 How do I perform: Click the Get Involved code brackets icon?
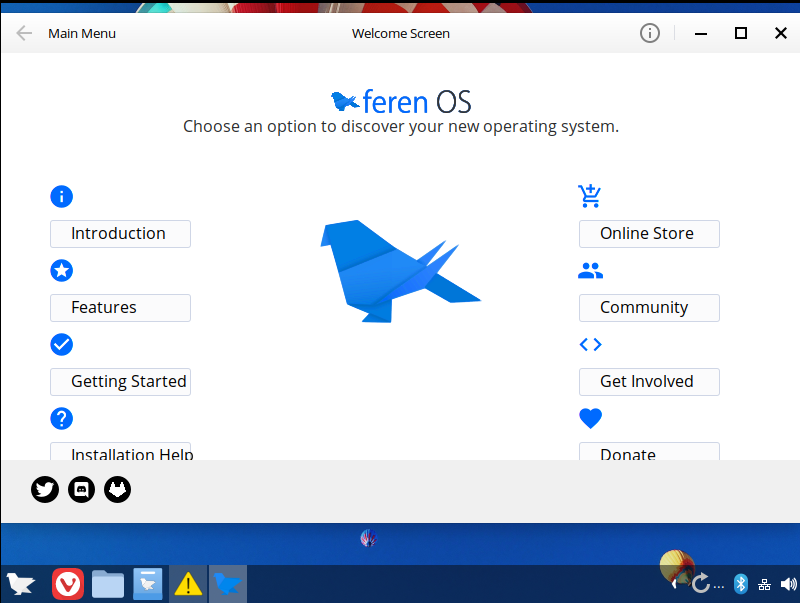(590, 344)
